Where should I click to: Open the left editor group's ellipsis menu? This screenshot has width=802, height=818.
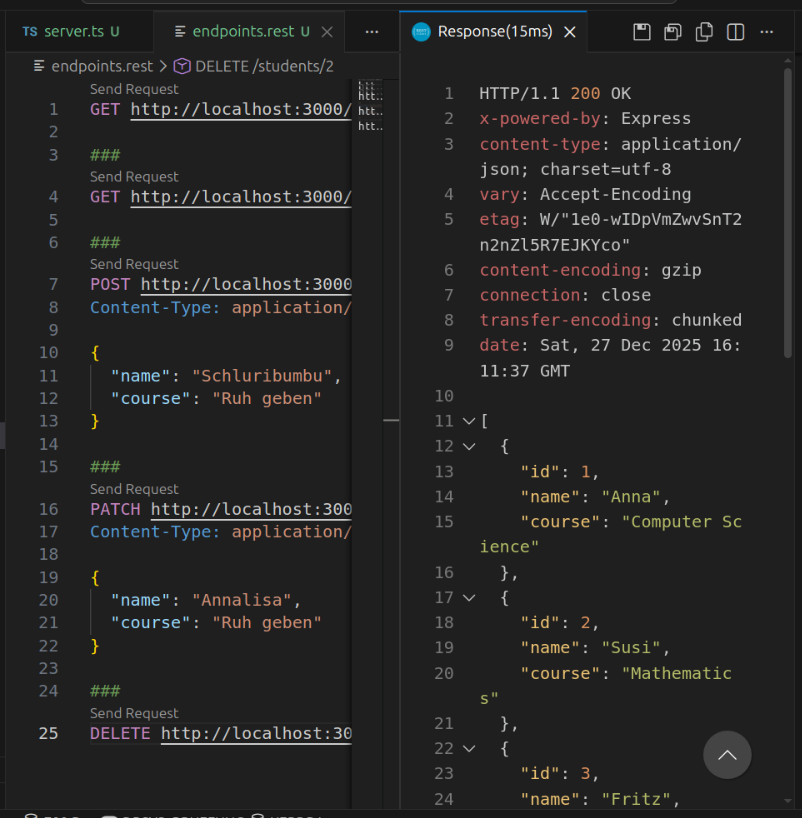coord(372,32)
